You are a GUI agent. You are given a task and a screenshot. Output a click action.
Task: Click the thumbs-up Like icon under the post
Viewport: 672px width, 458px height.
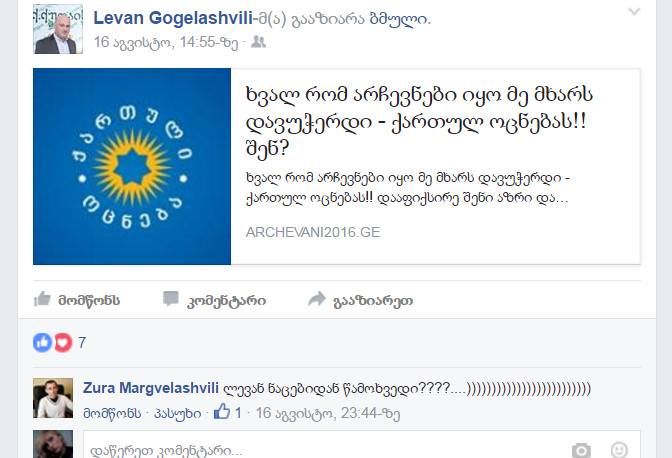click(42, 299)
